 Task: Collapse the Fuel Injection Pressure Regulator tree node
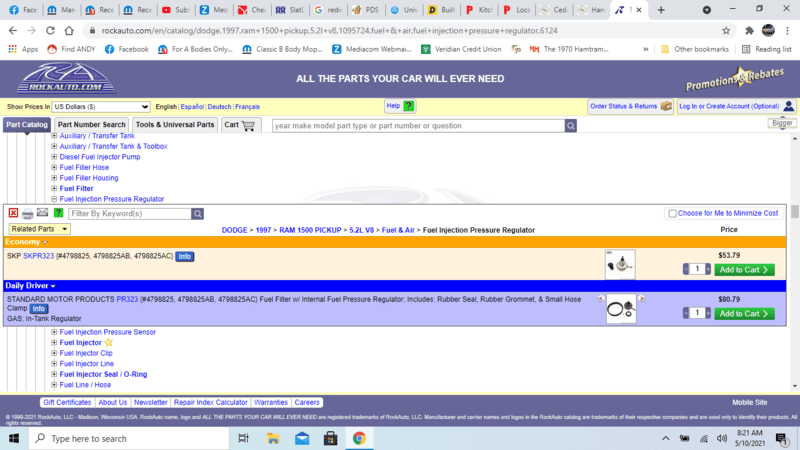[x=54, y=199]
